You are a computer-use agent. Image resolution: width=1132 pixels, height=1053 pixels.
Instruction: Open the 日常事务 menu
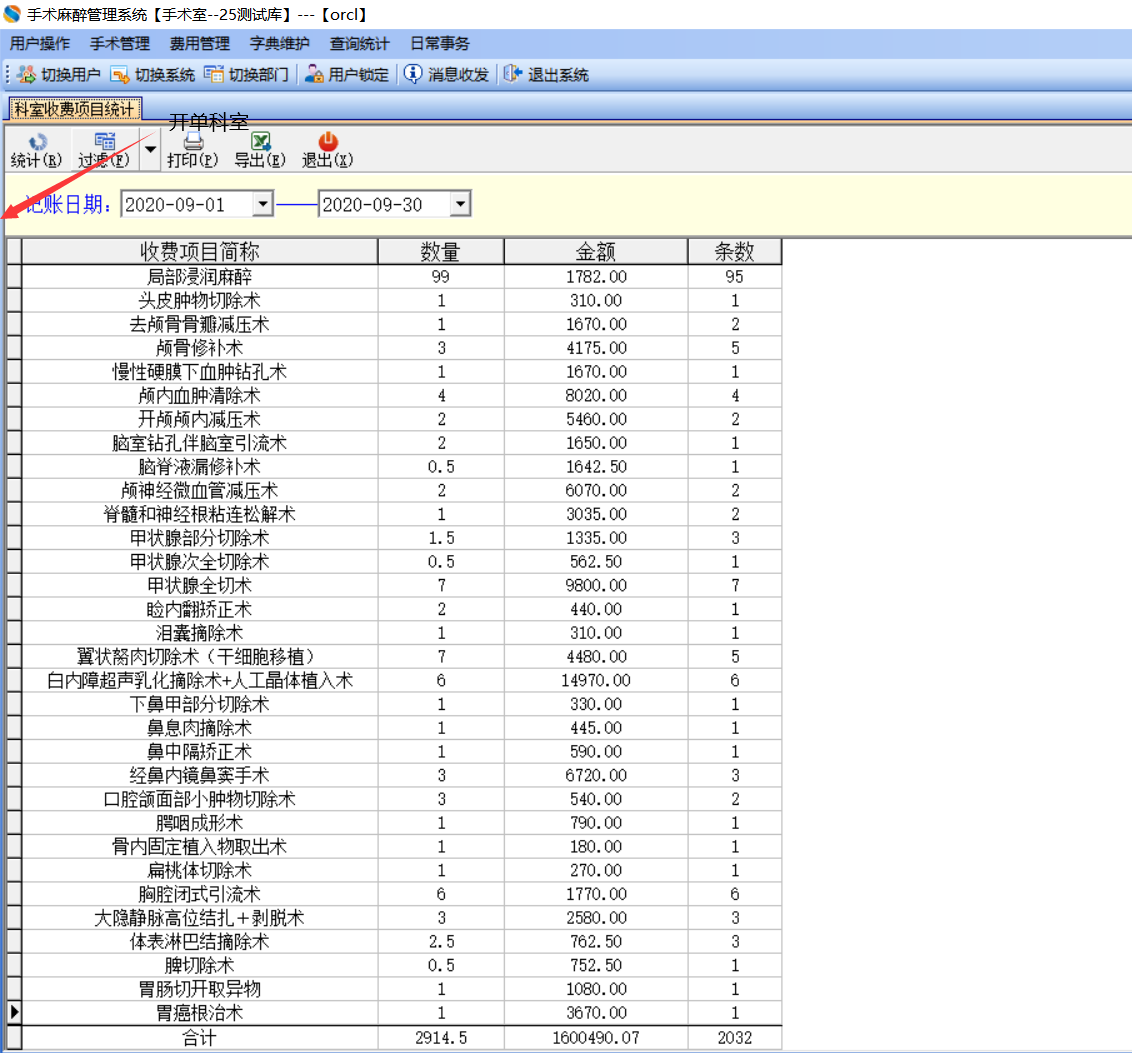tap(440, 43)
